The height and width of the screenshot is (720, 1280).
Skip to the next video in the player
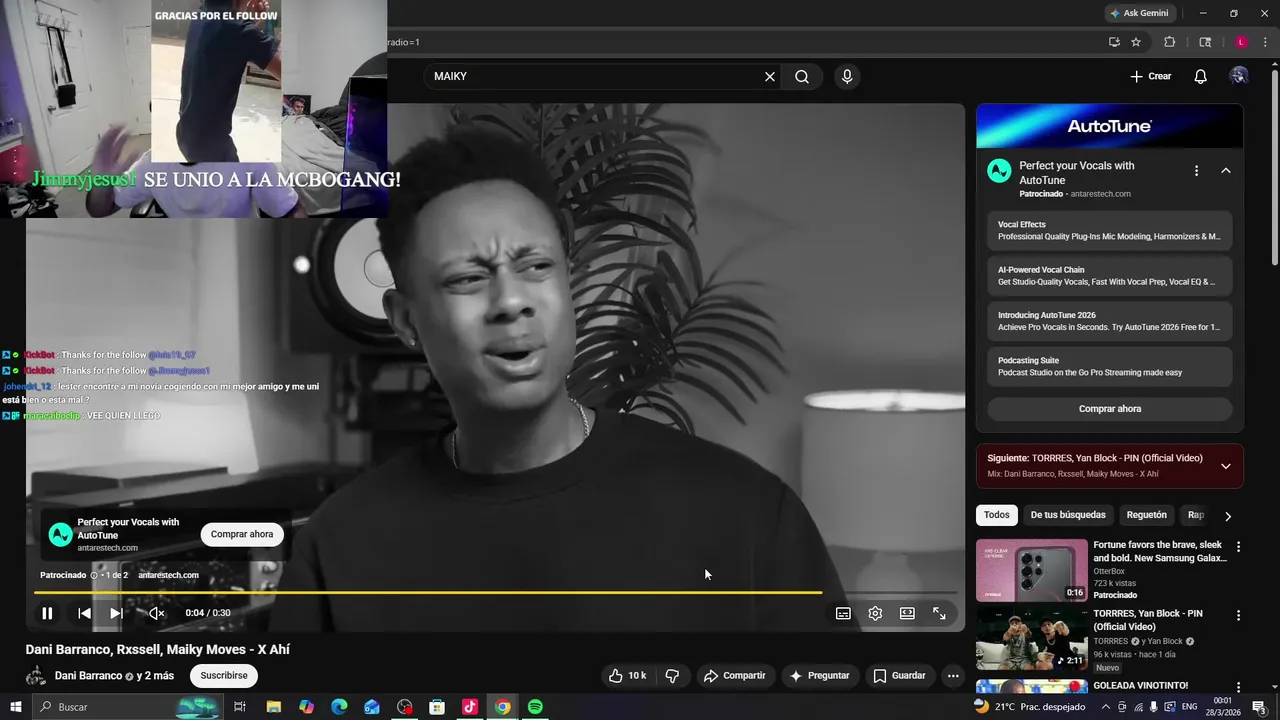coord(116,613)
